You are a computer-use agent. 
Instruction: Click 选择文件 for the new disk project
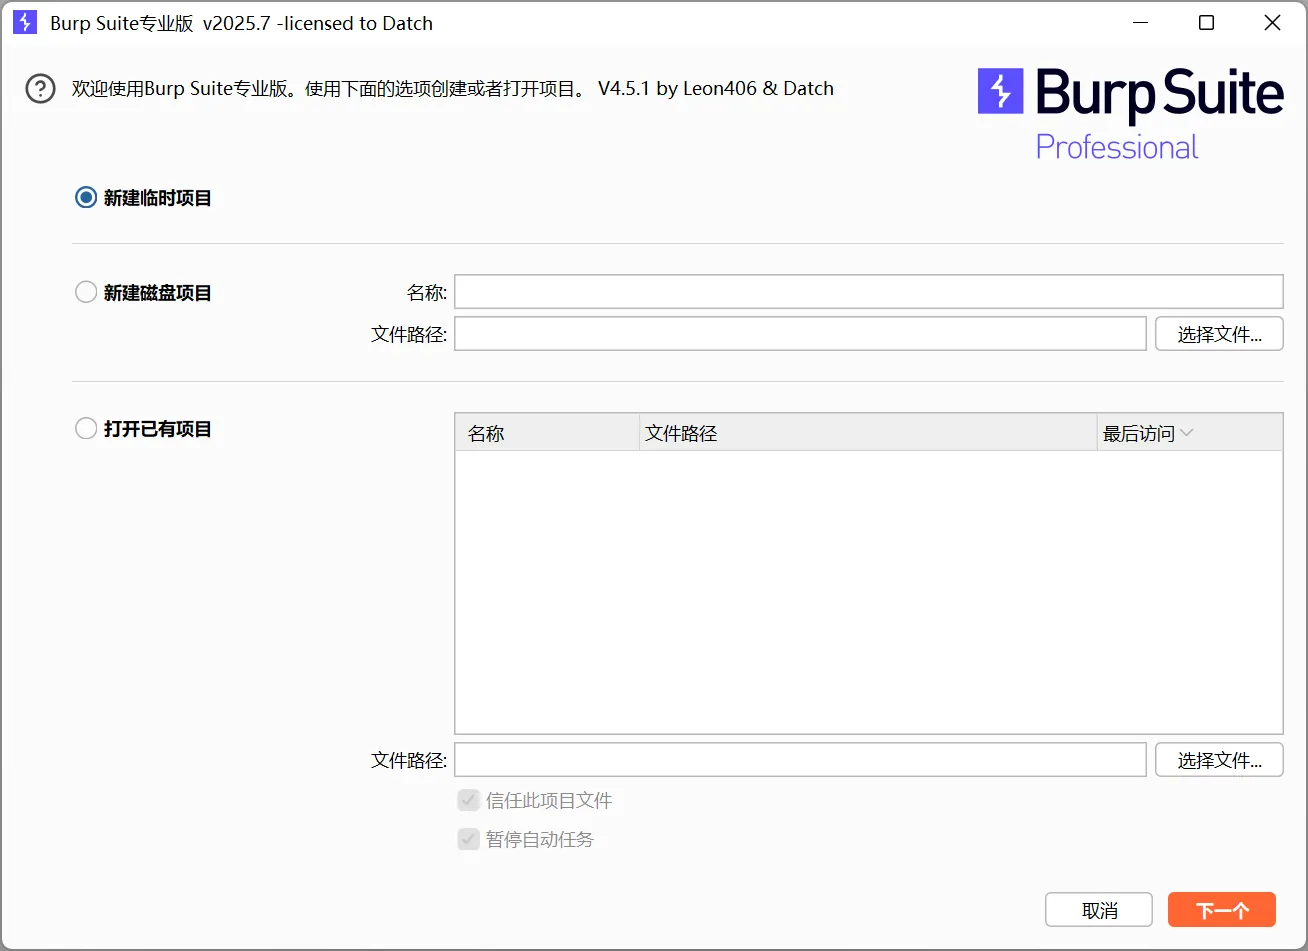(x=1218, y=334)
